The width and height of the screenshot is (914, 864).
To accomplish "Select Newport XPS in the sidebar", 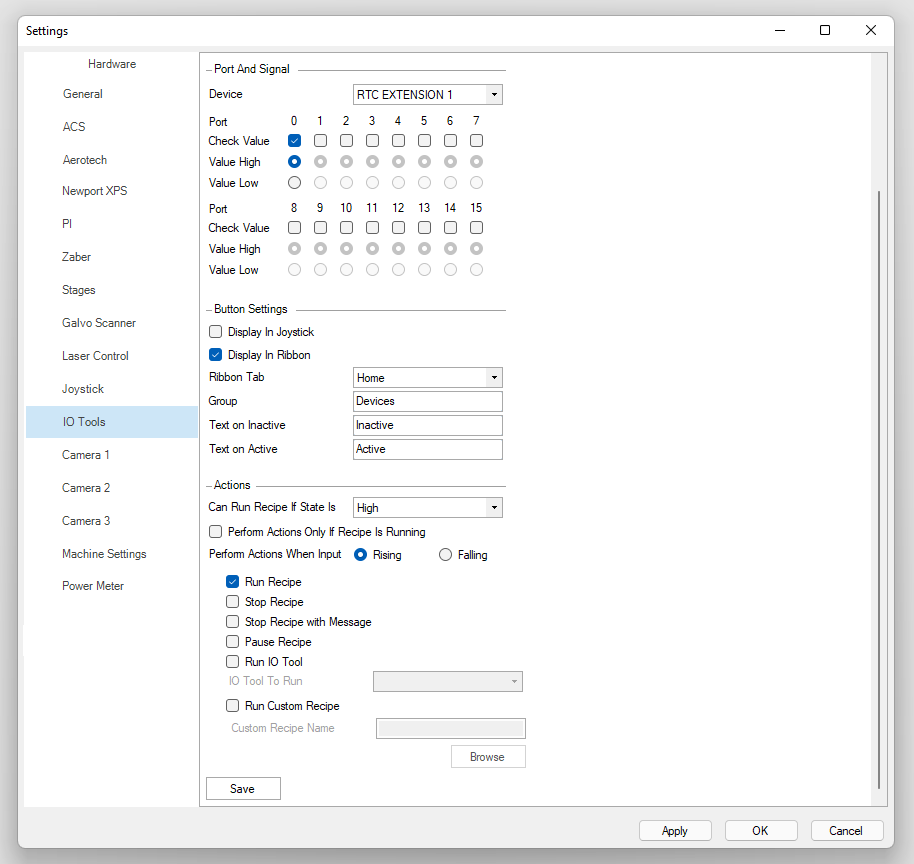I will 95,191.
